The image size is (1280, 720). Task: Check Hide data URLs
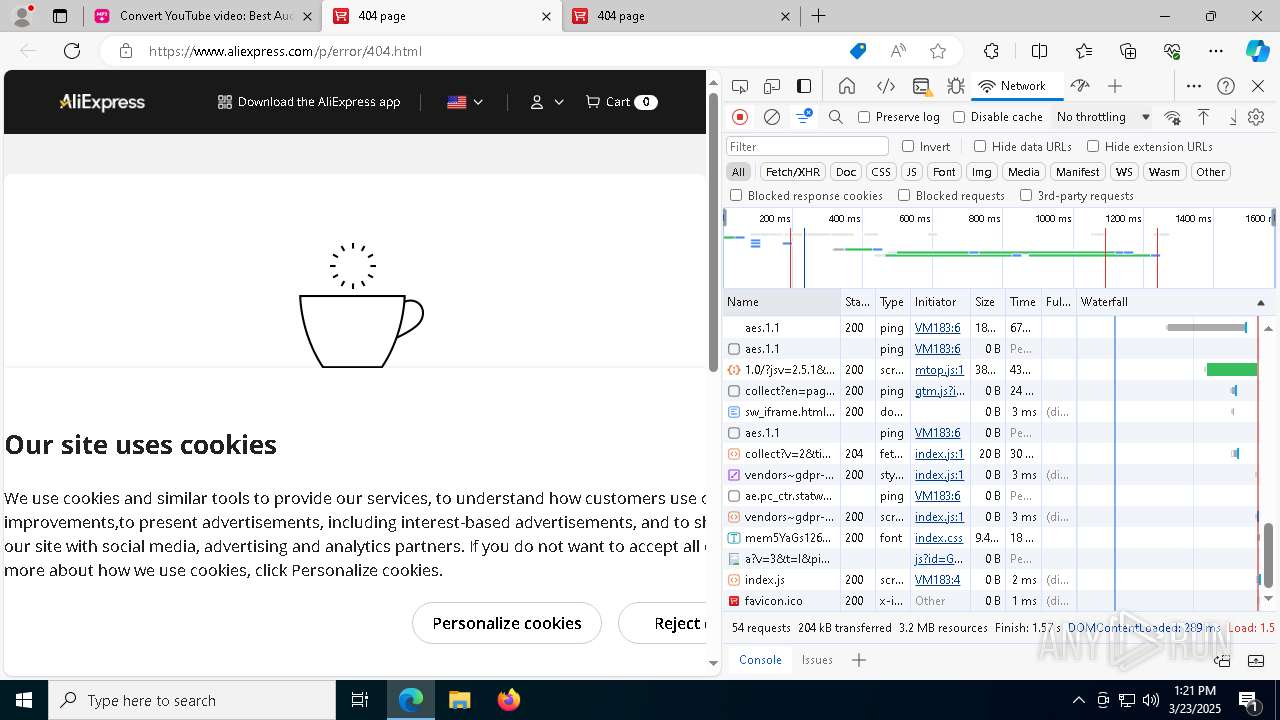pos(980,146)
